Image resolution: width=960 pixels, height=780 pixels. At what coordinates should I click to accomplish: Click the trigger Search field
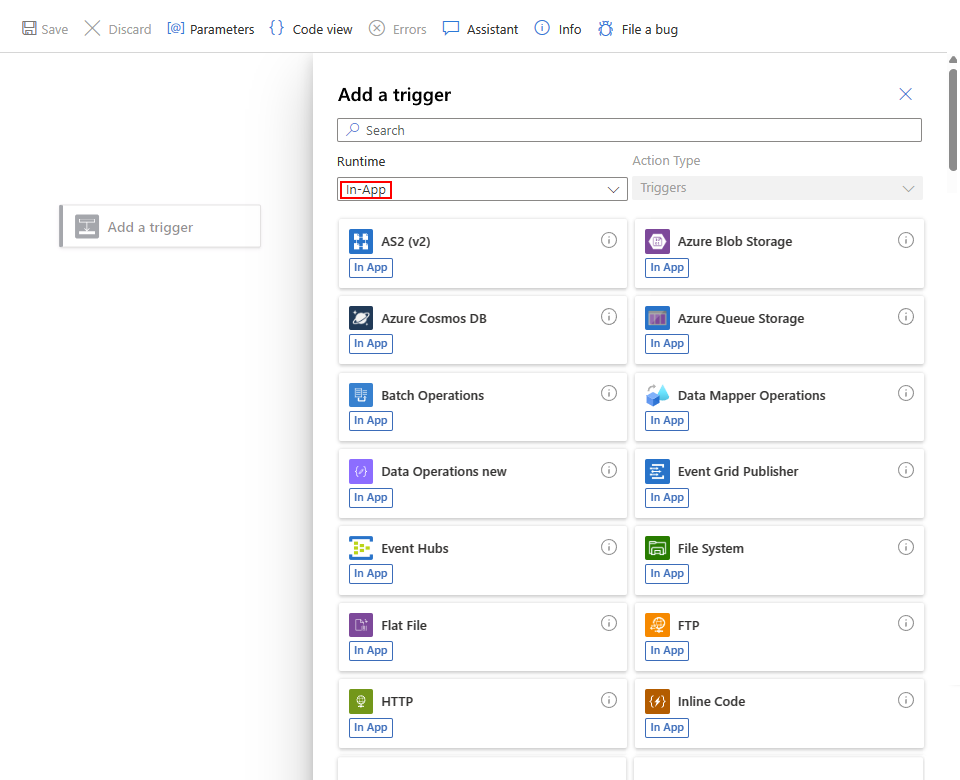click(x=629, y=130)
